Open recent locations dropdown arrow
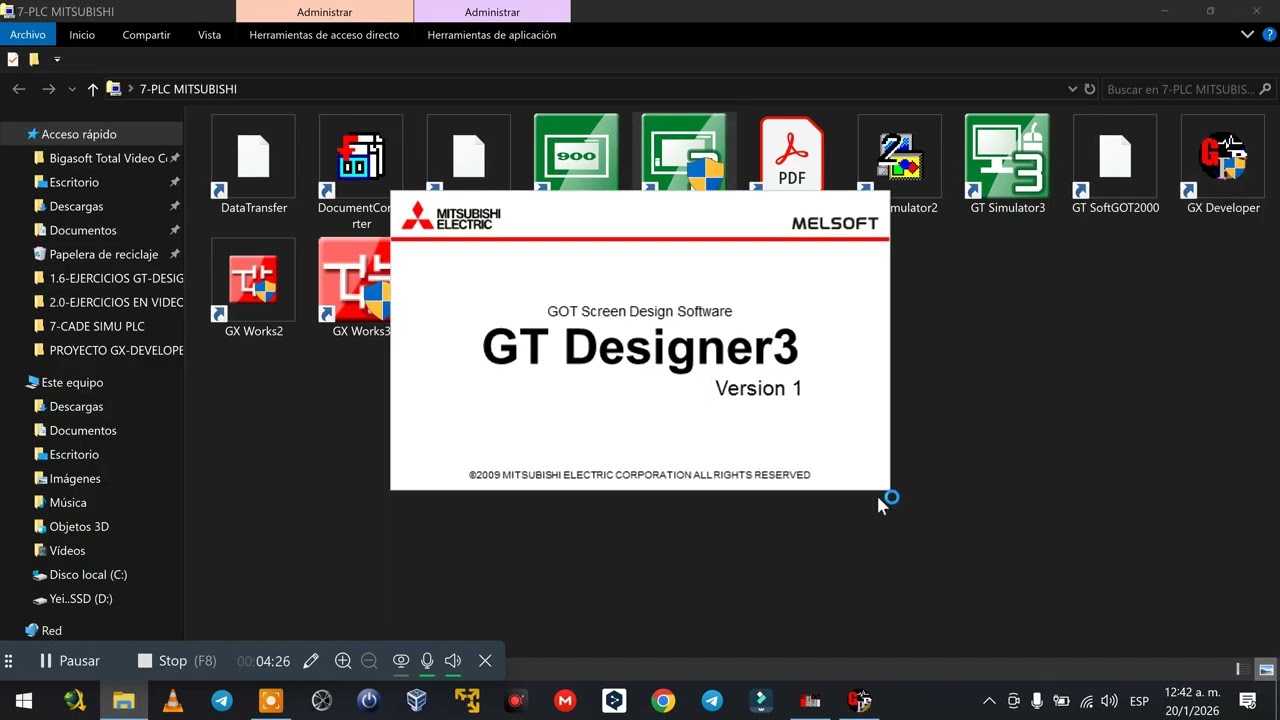Screen dimensions: 1280x720 pyautogui.click(x=72, y=89)
